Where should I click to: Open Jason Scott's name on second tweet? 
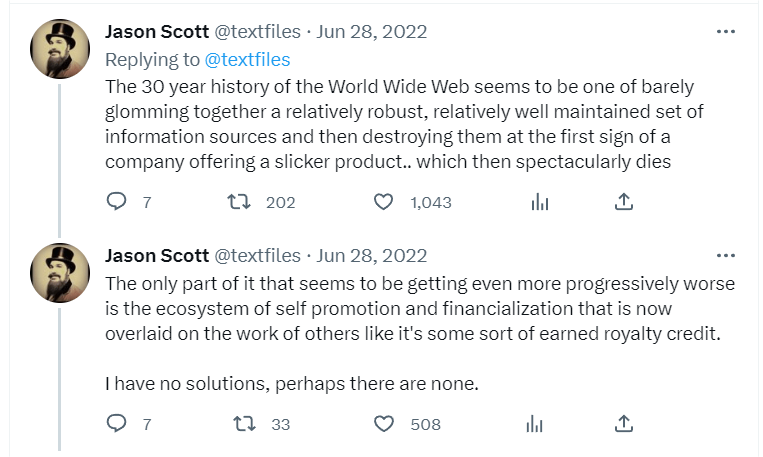point(157,256)
